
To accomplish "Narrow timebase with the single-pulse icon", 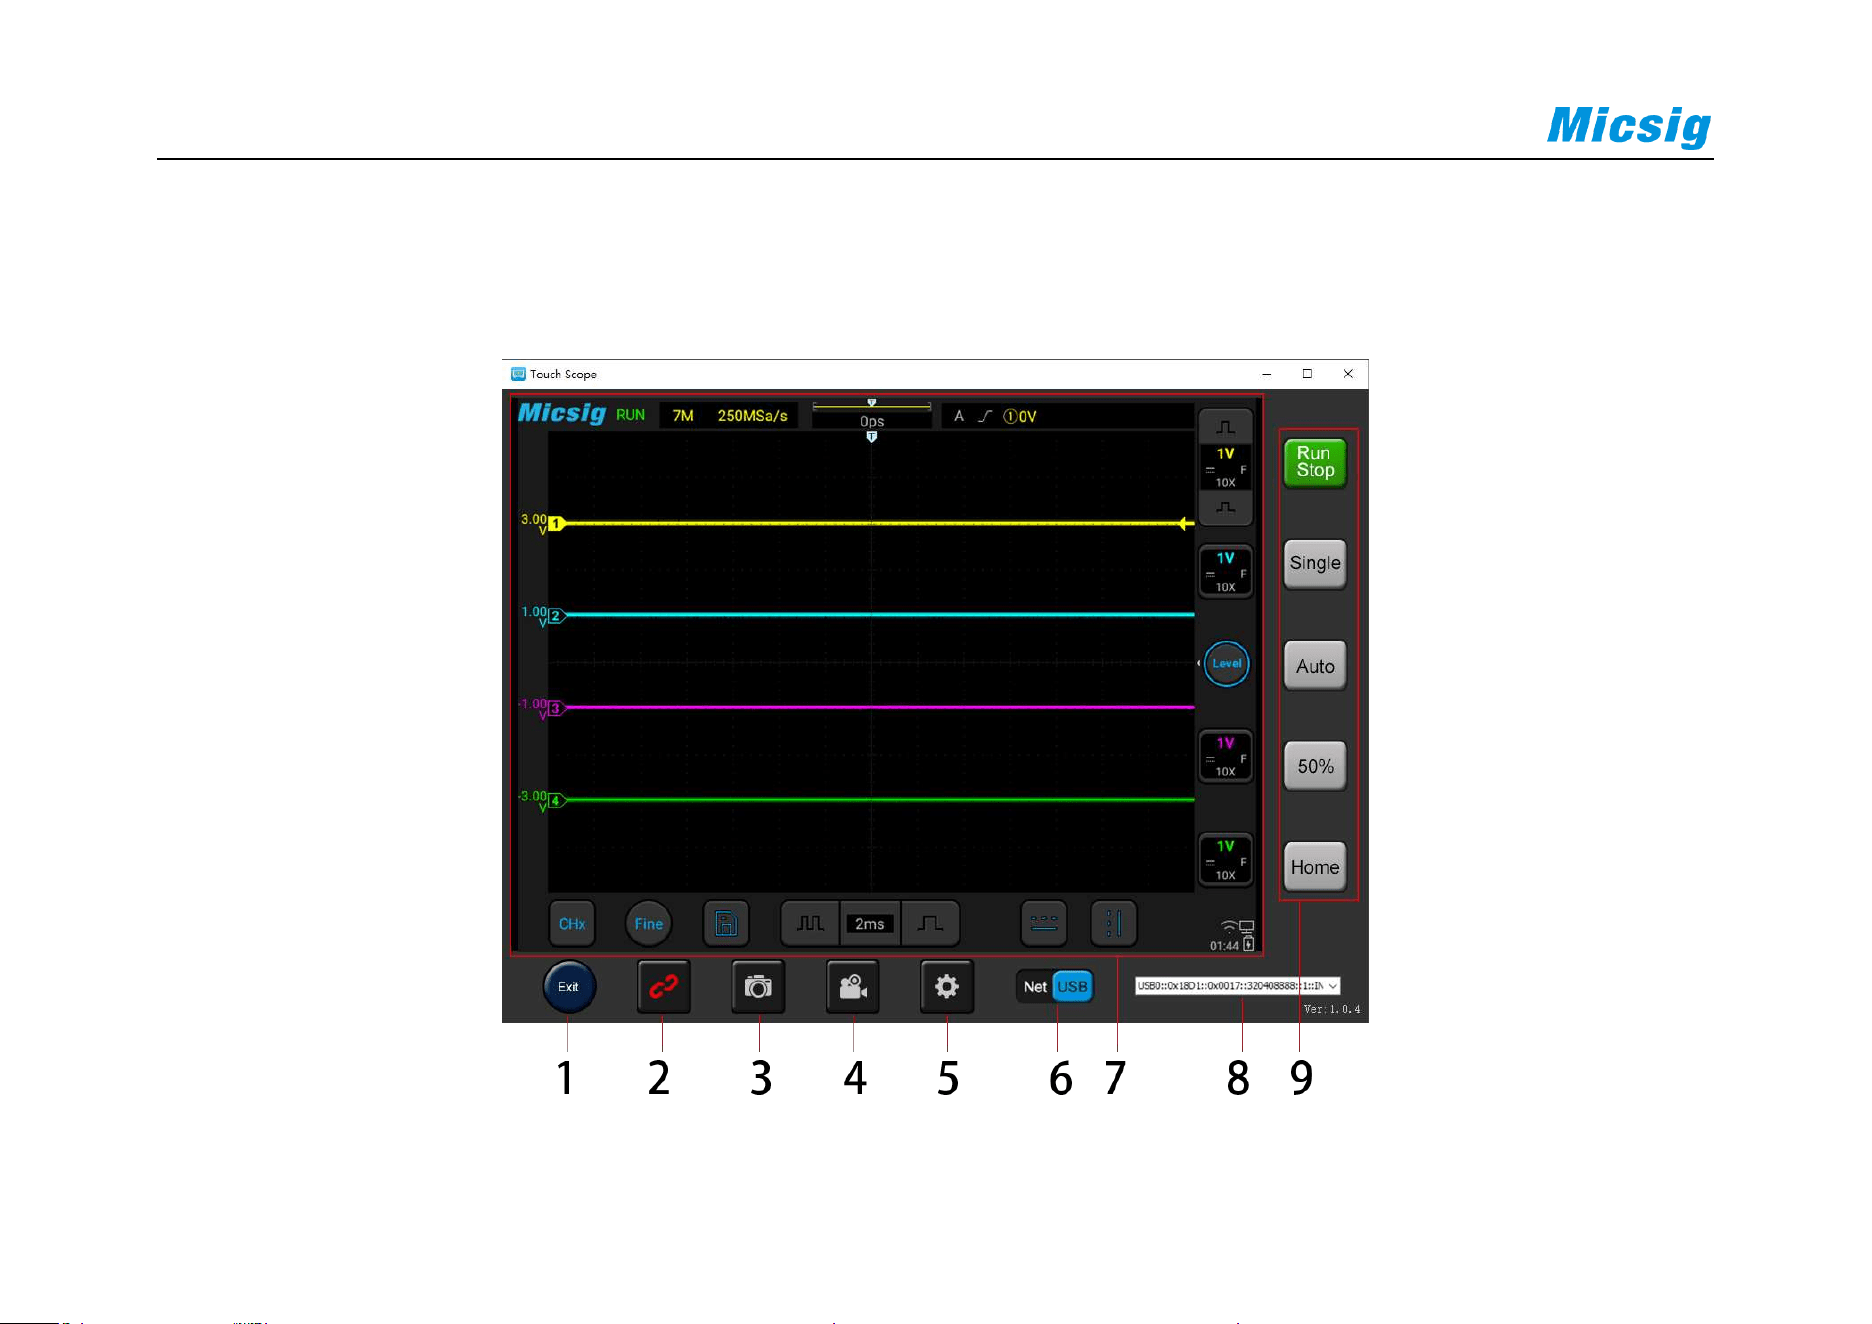I will point(930,924).
